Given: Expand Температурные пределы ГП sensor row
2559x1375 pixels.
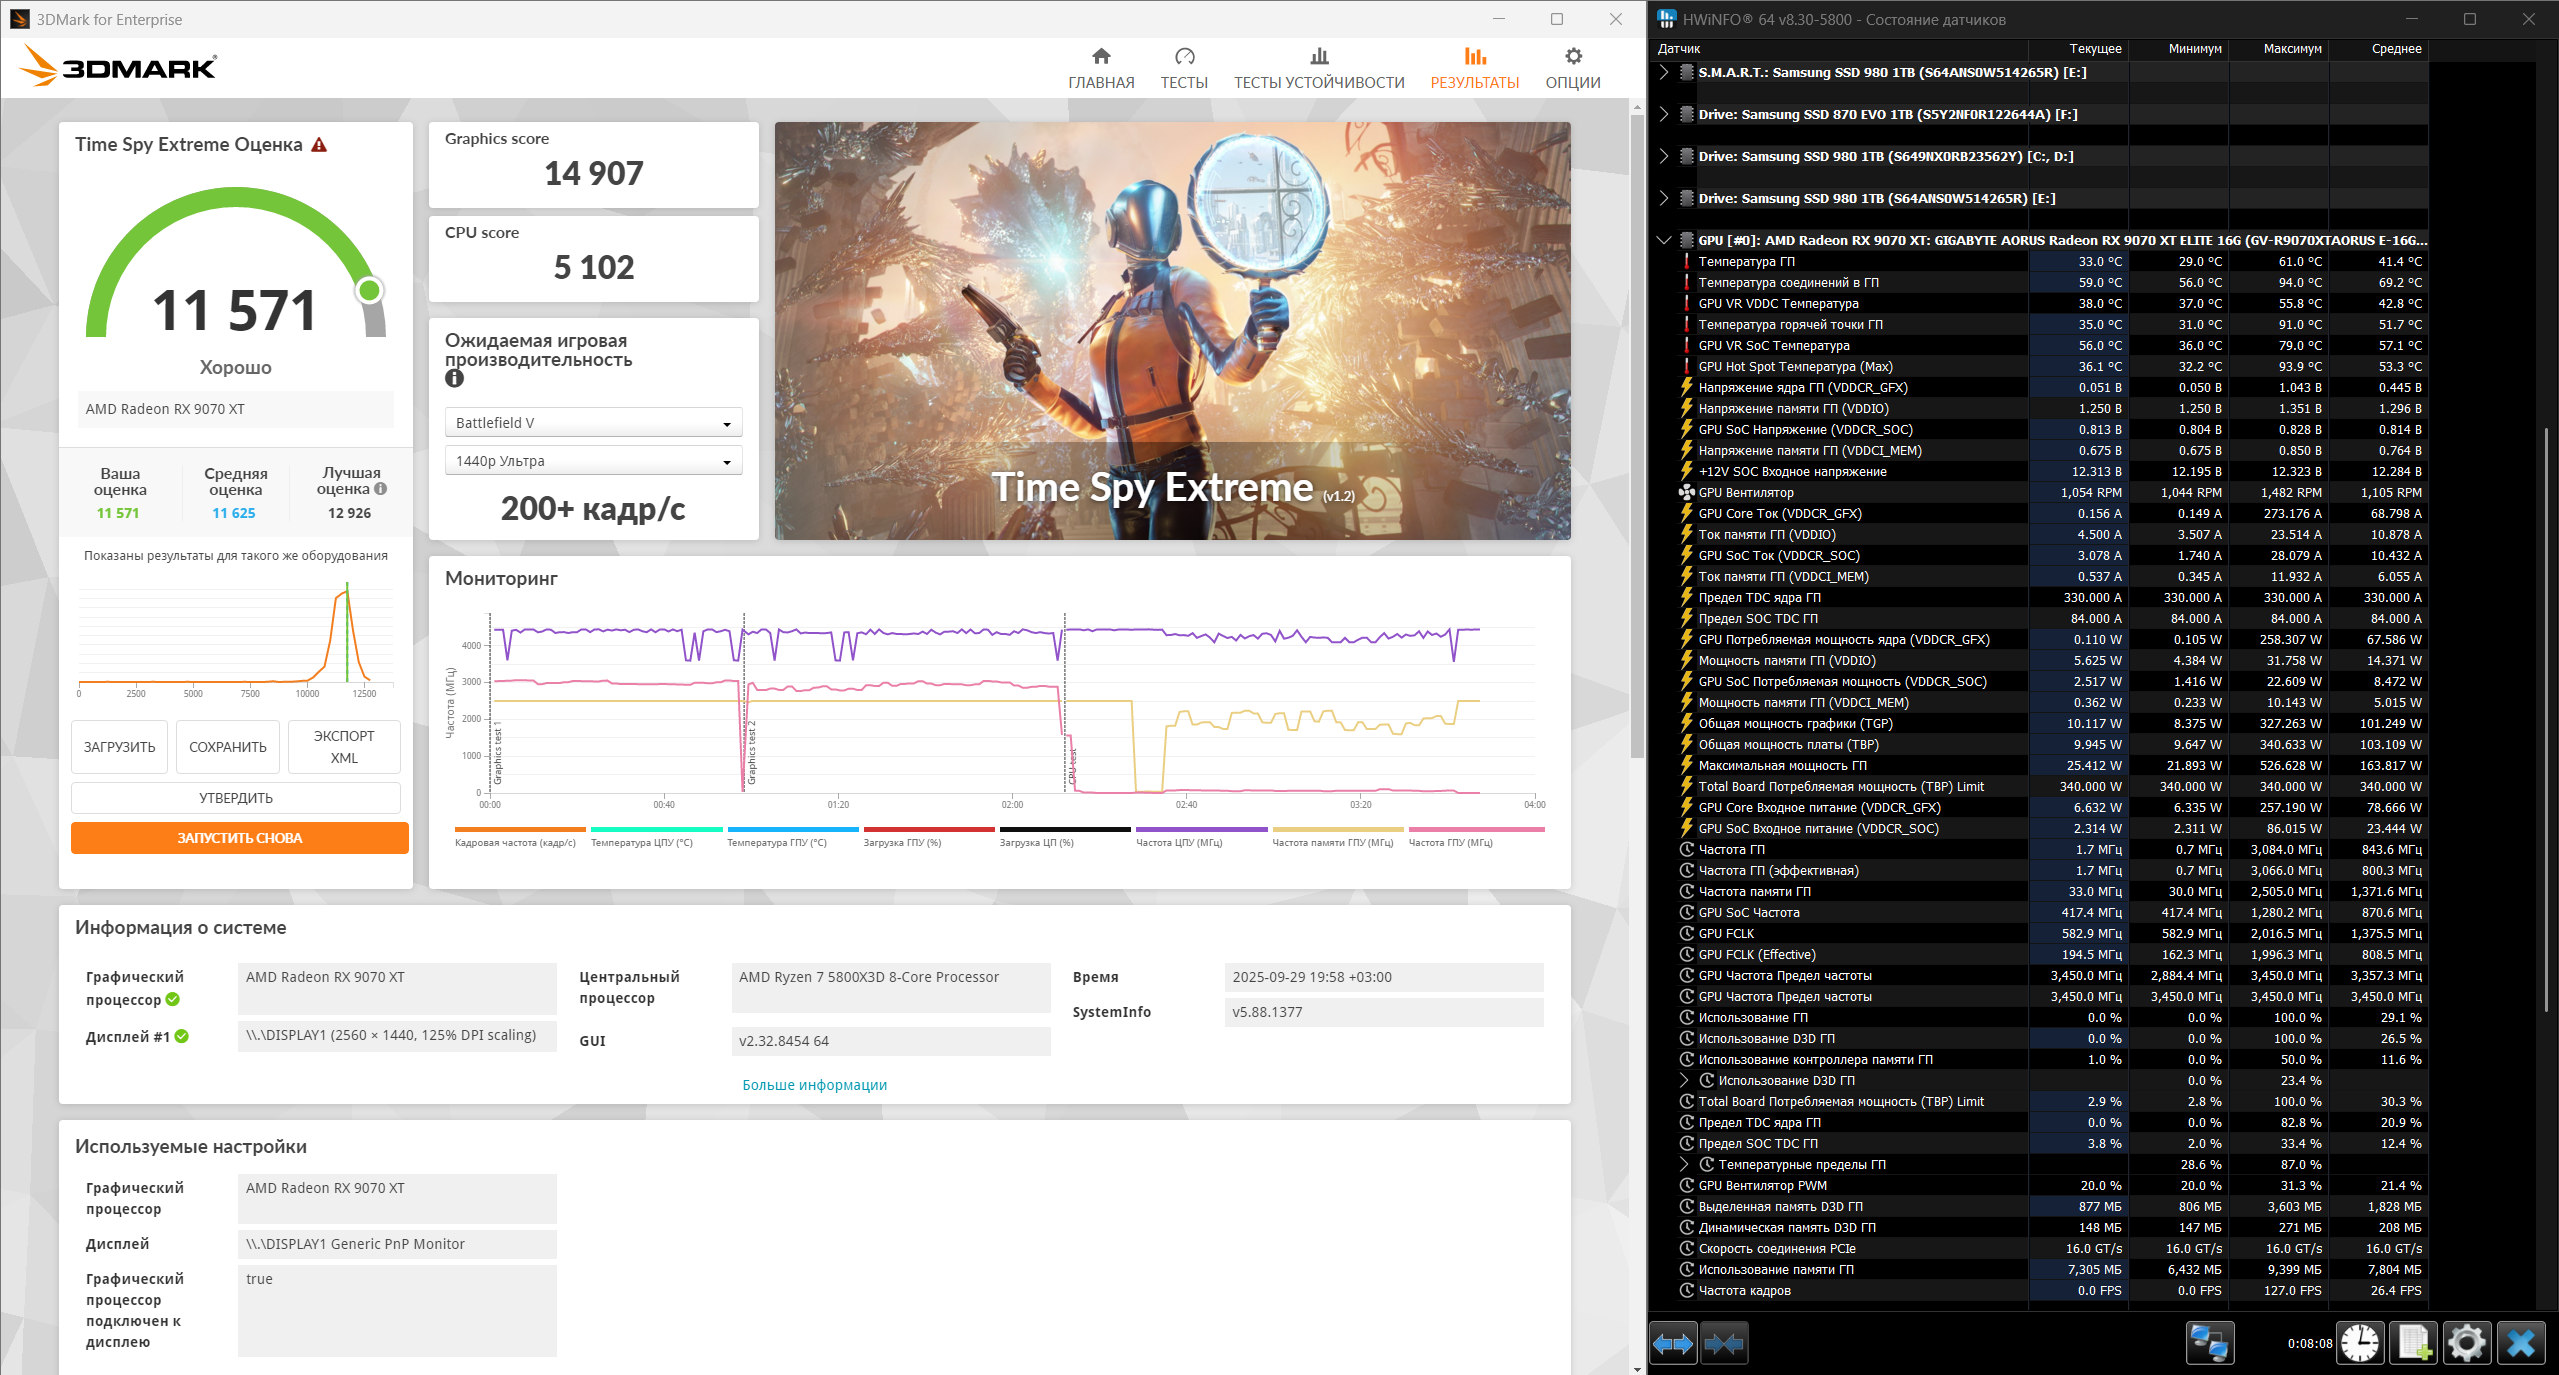Looking at the screenshot, I should (x=1684, y=1164).
